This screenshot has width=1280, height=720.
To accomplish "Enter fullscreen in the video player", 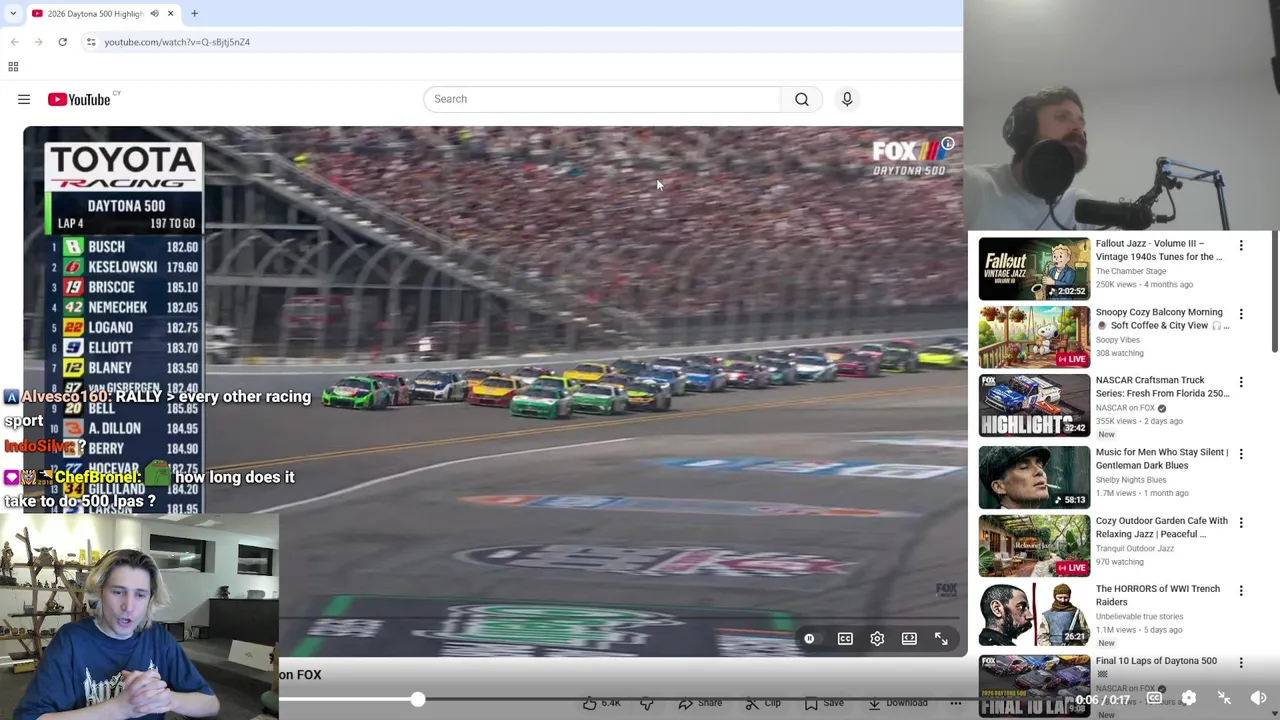I will click(x=941, y=639).
